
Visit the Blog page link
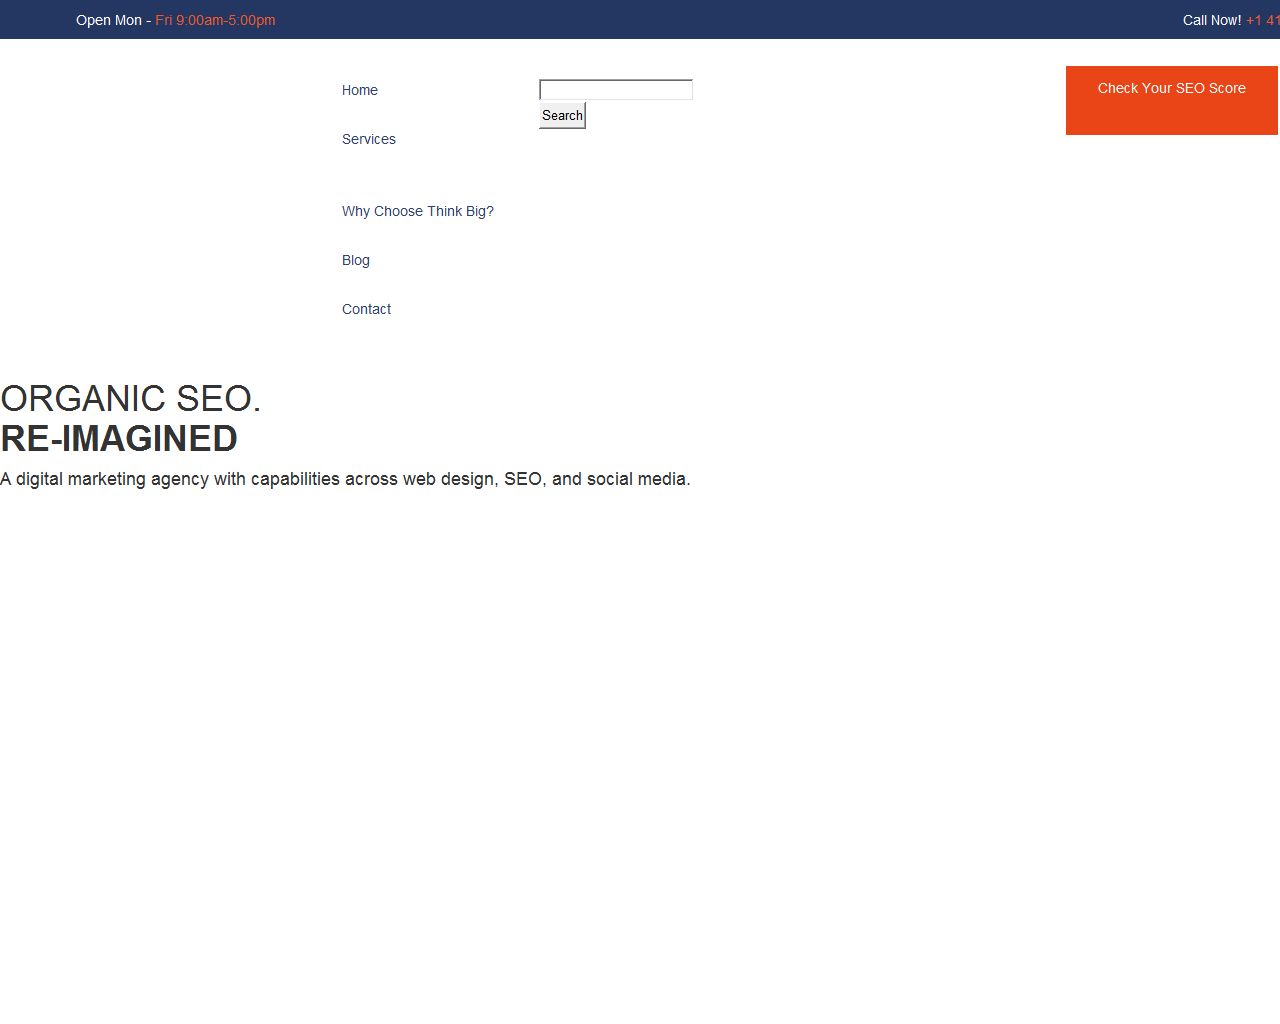pyautogui.click(x=355, y=260)
